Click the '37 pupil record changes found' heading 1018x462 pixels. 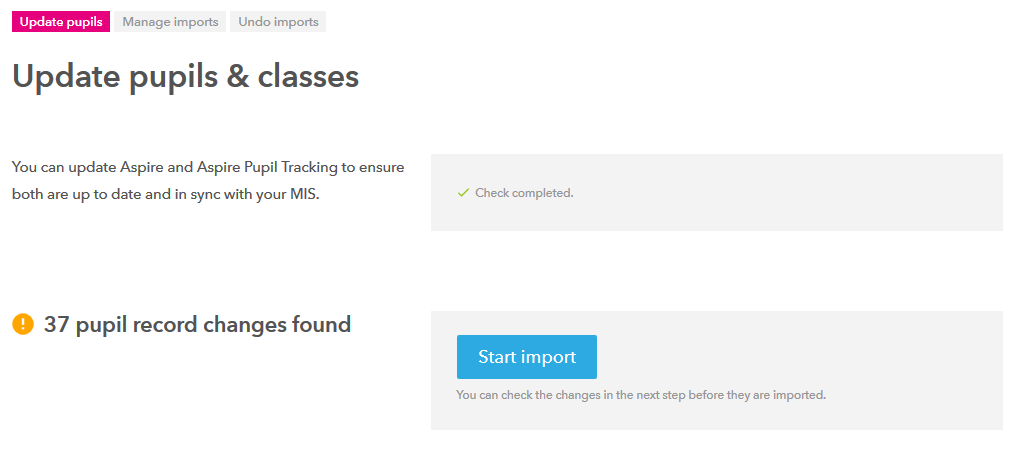(197, 324)
